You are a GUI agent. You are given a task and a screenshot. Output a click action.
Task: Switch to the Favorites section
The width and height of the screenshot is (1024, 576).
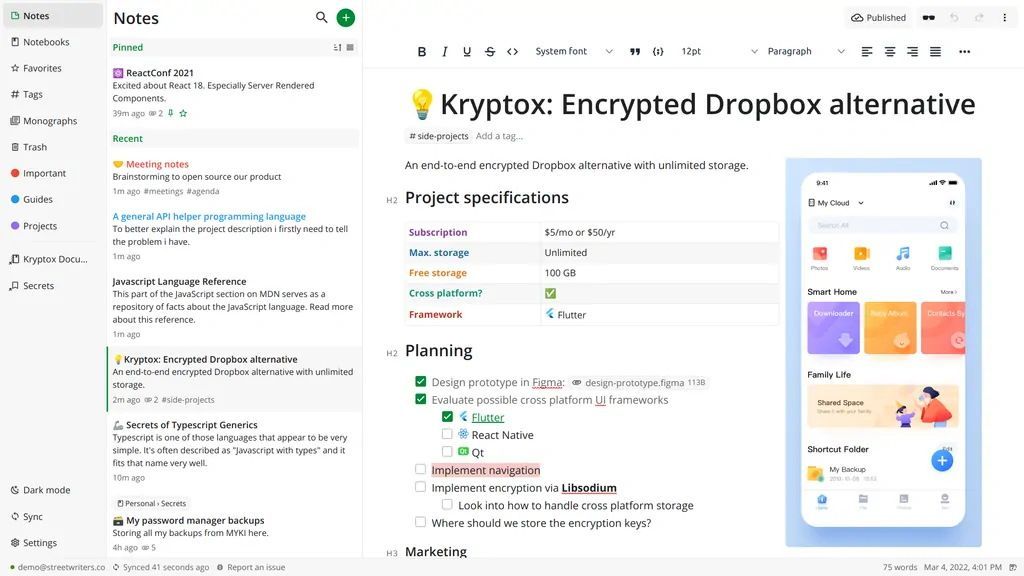[42, 67]
